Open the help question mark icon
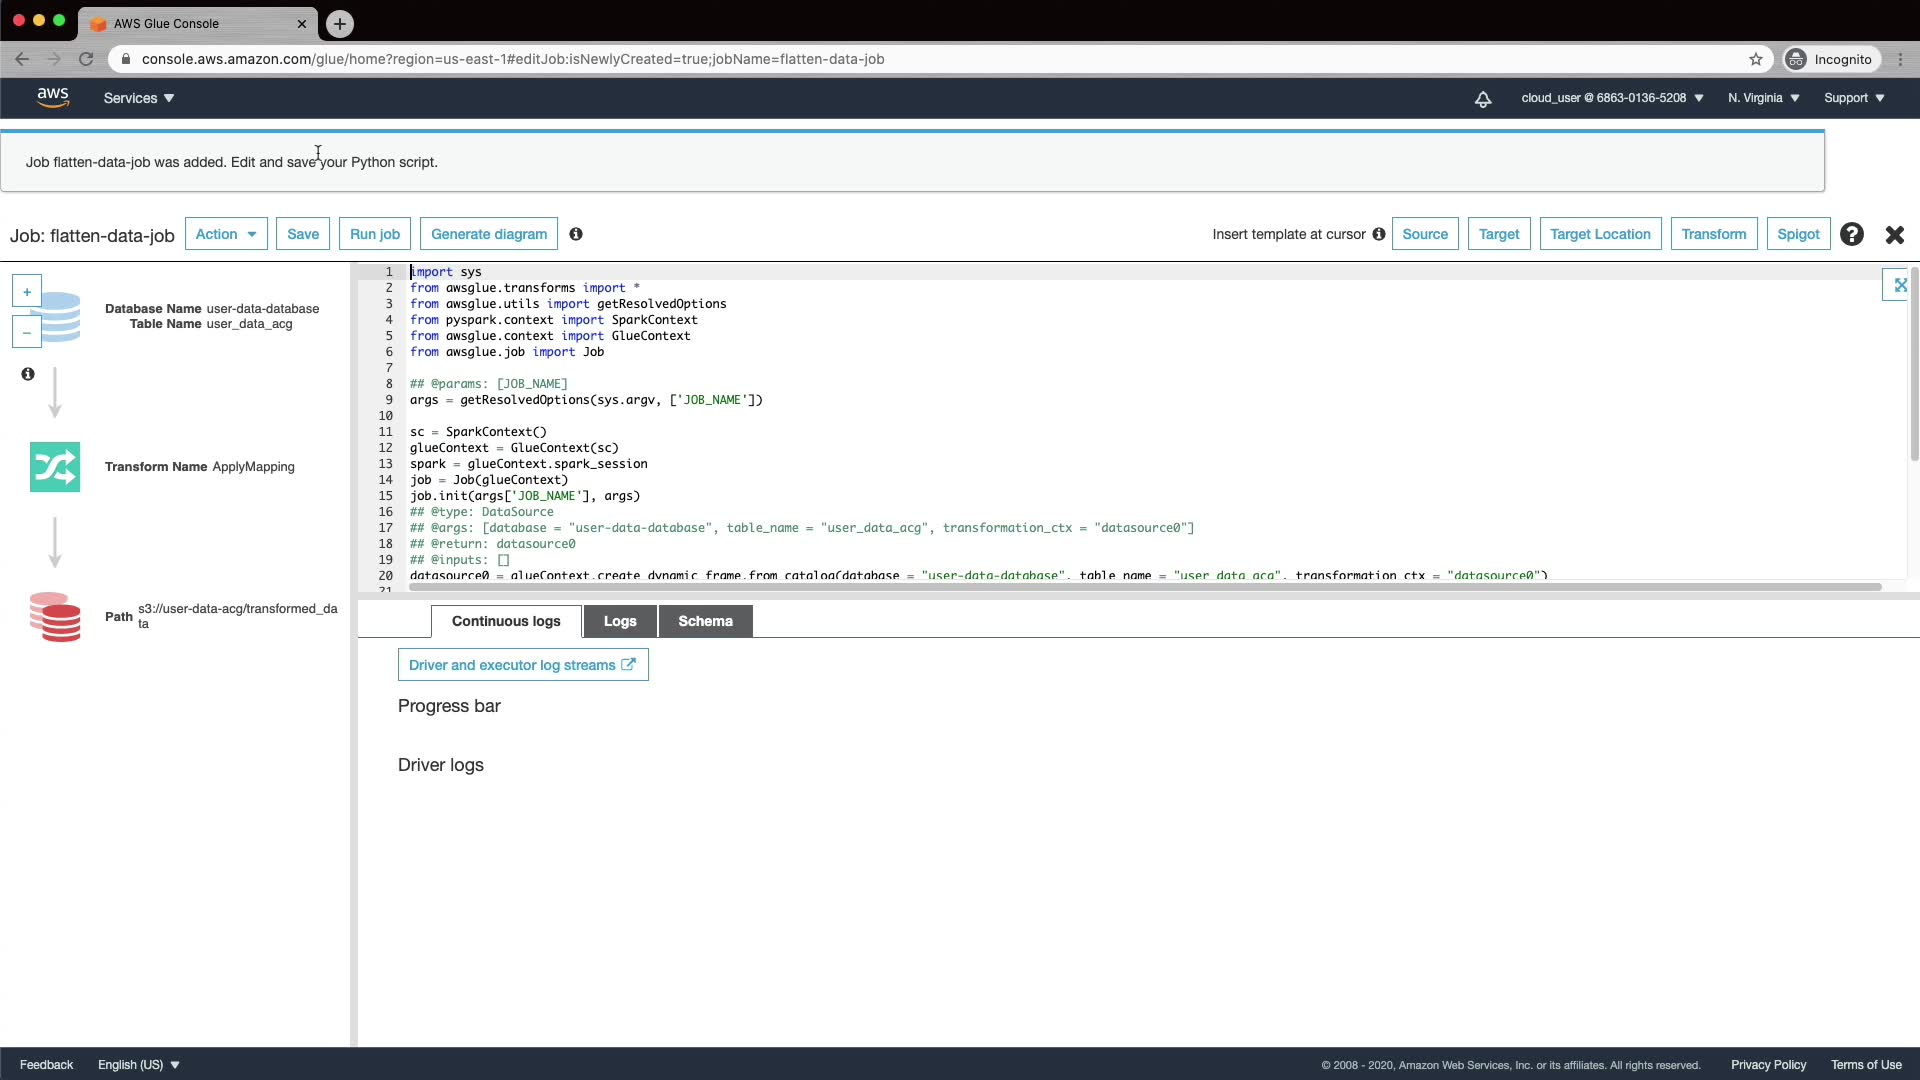The width and height of the screenshot is (1920, 1080). click(1852, 234)
